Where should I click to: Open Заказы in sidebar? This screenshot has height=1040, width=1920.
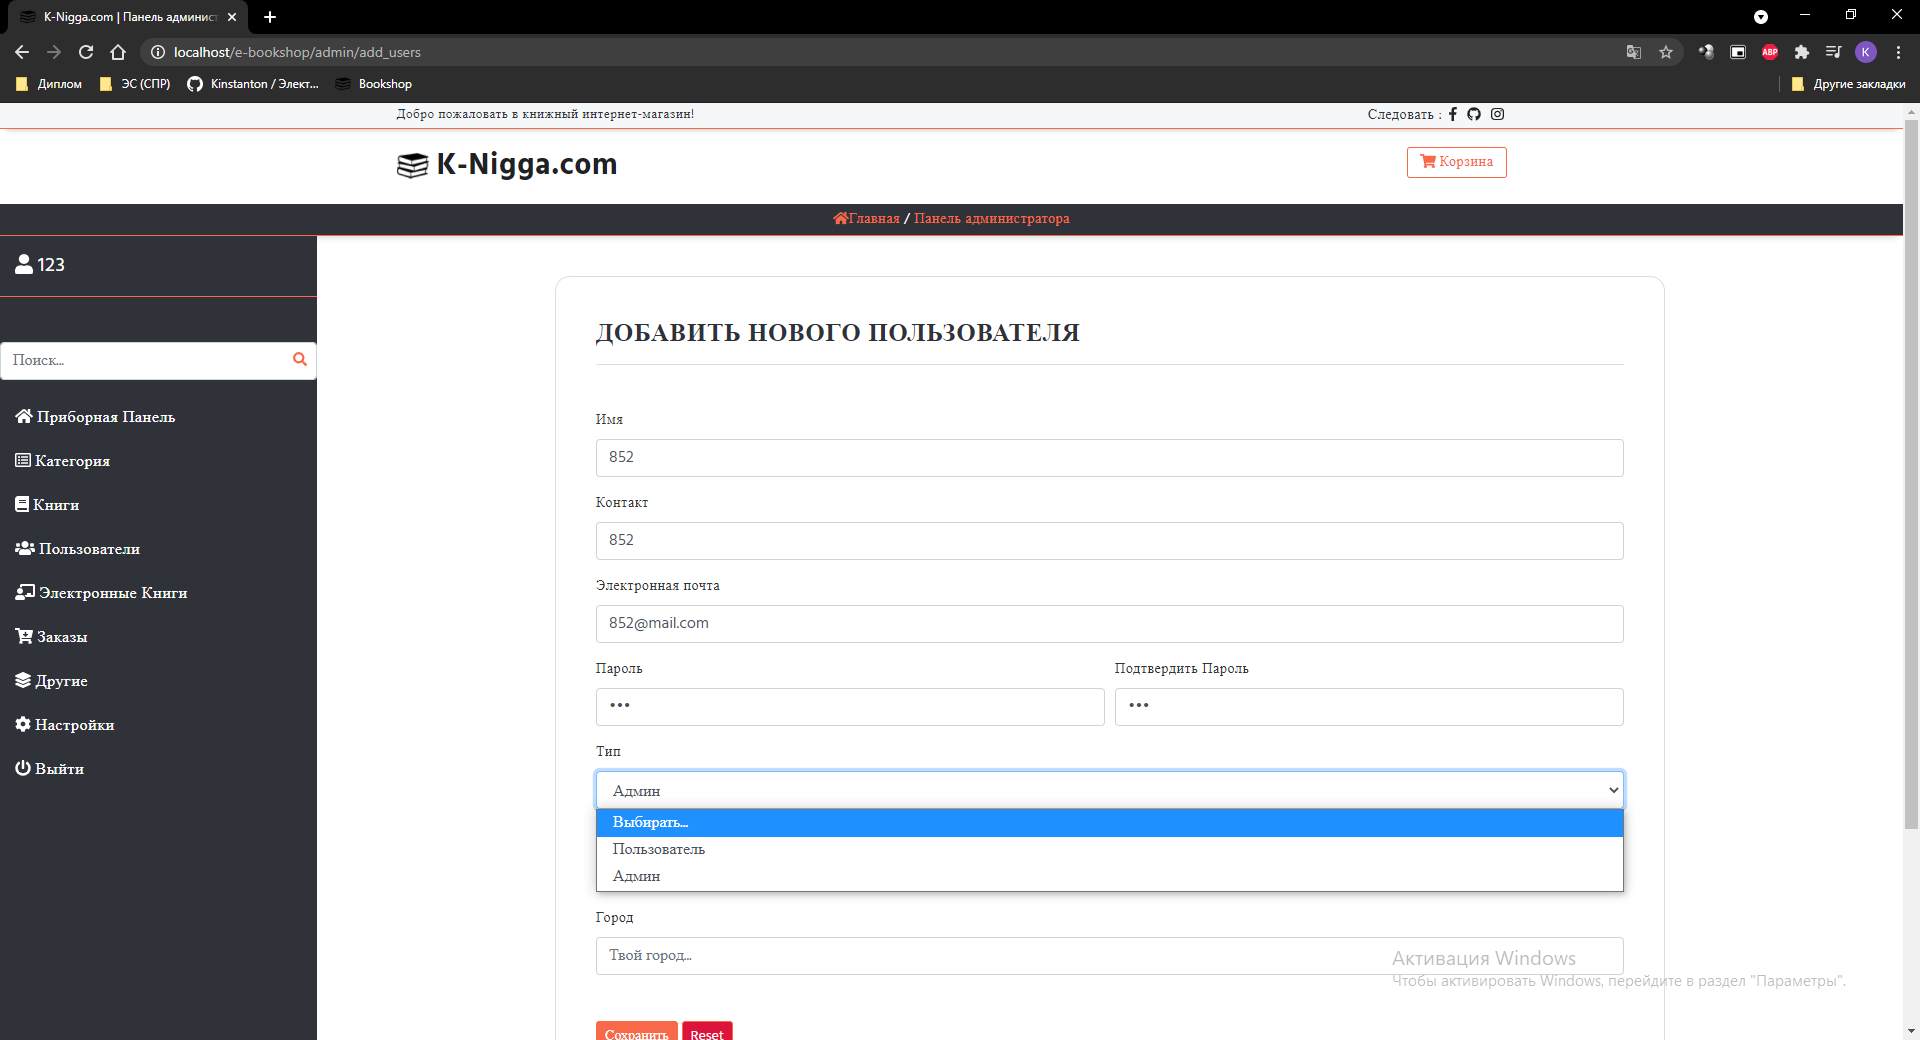(x=51, y=637)
